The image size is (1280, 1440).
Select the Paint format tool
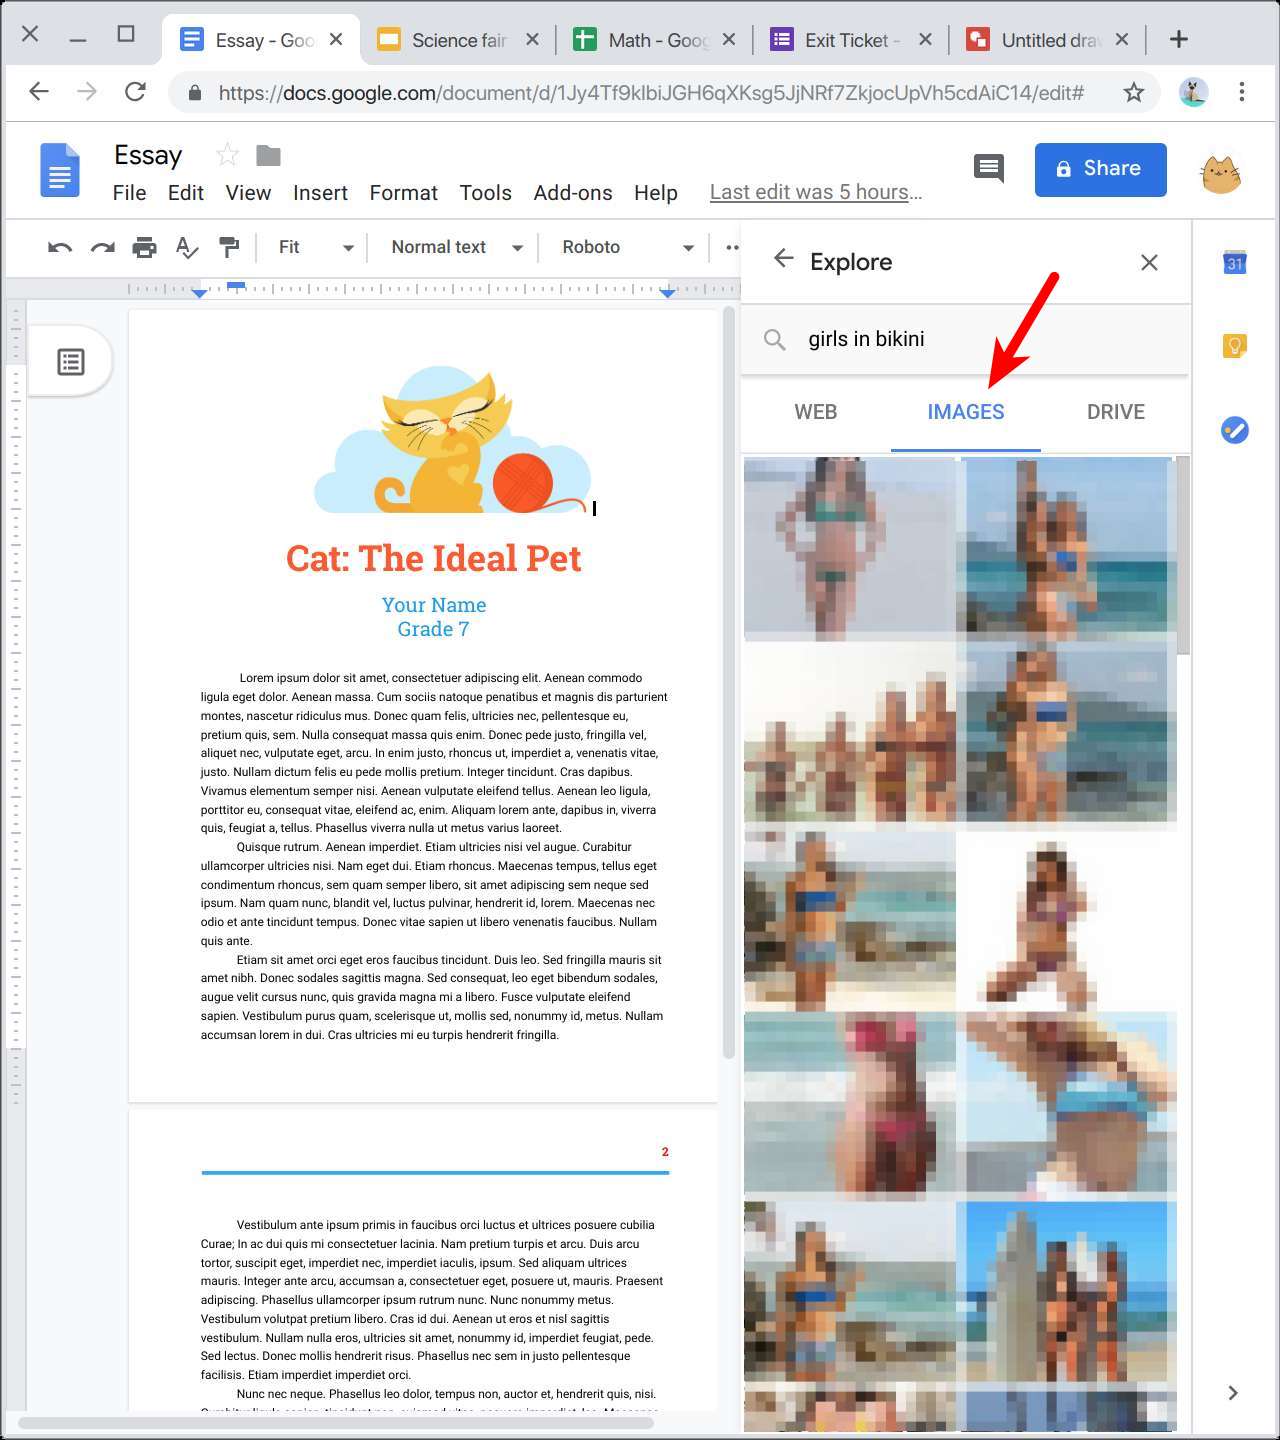tap(229, 247)
